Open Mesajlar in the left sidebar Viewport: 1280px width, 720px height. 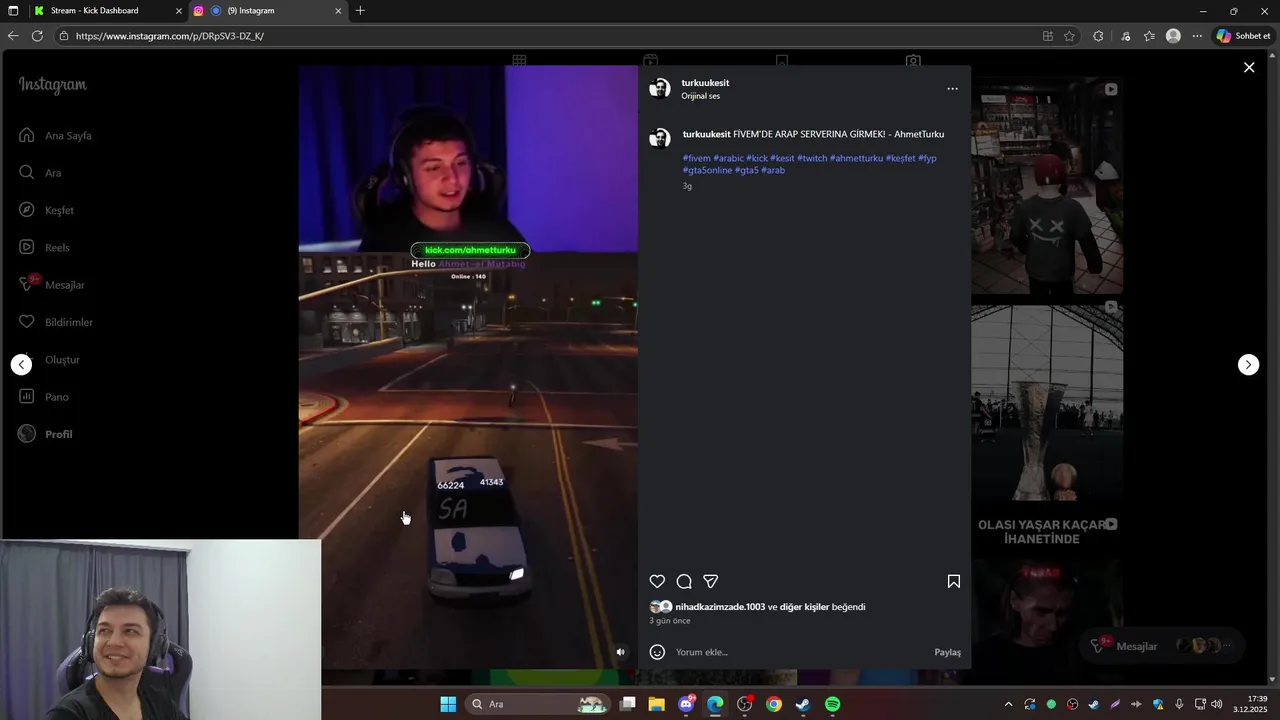point(52,285)
